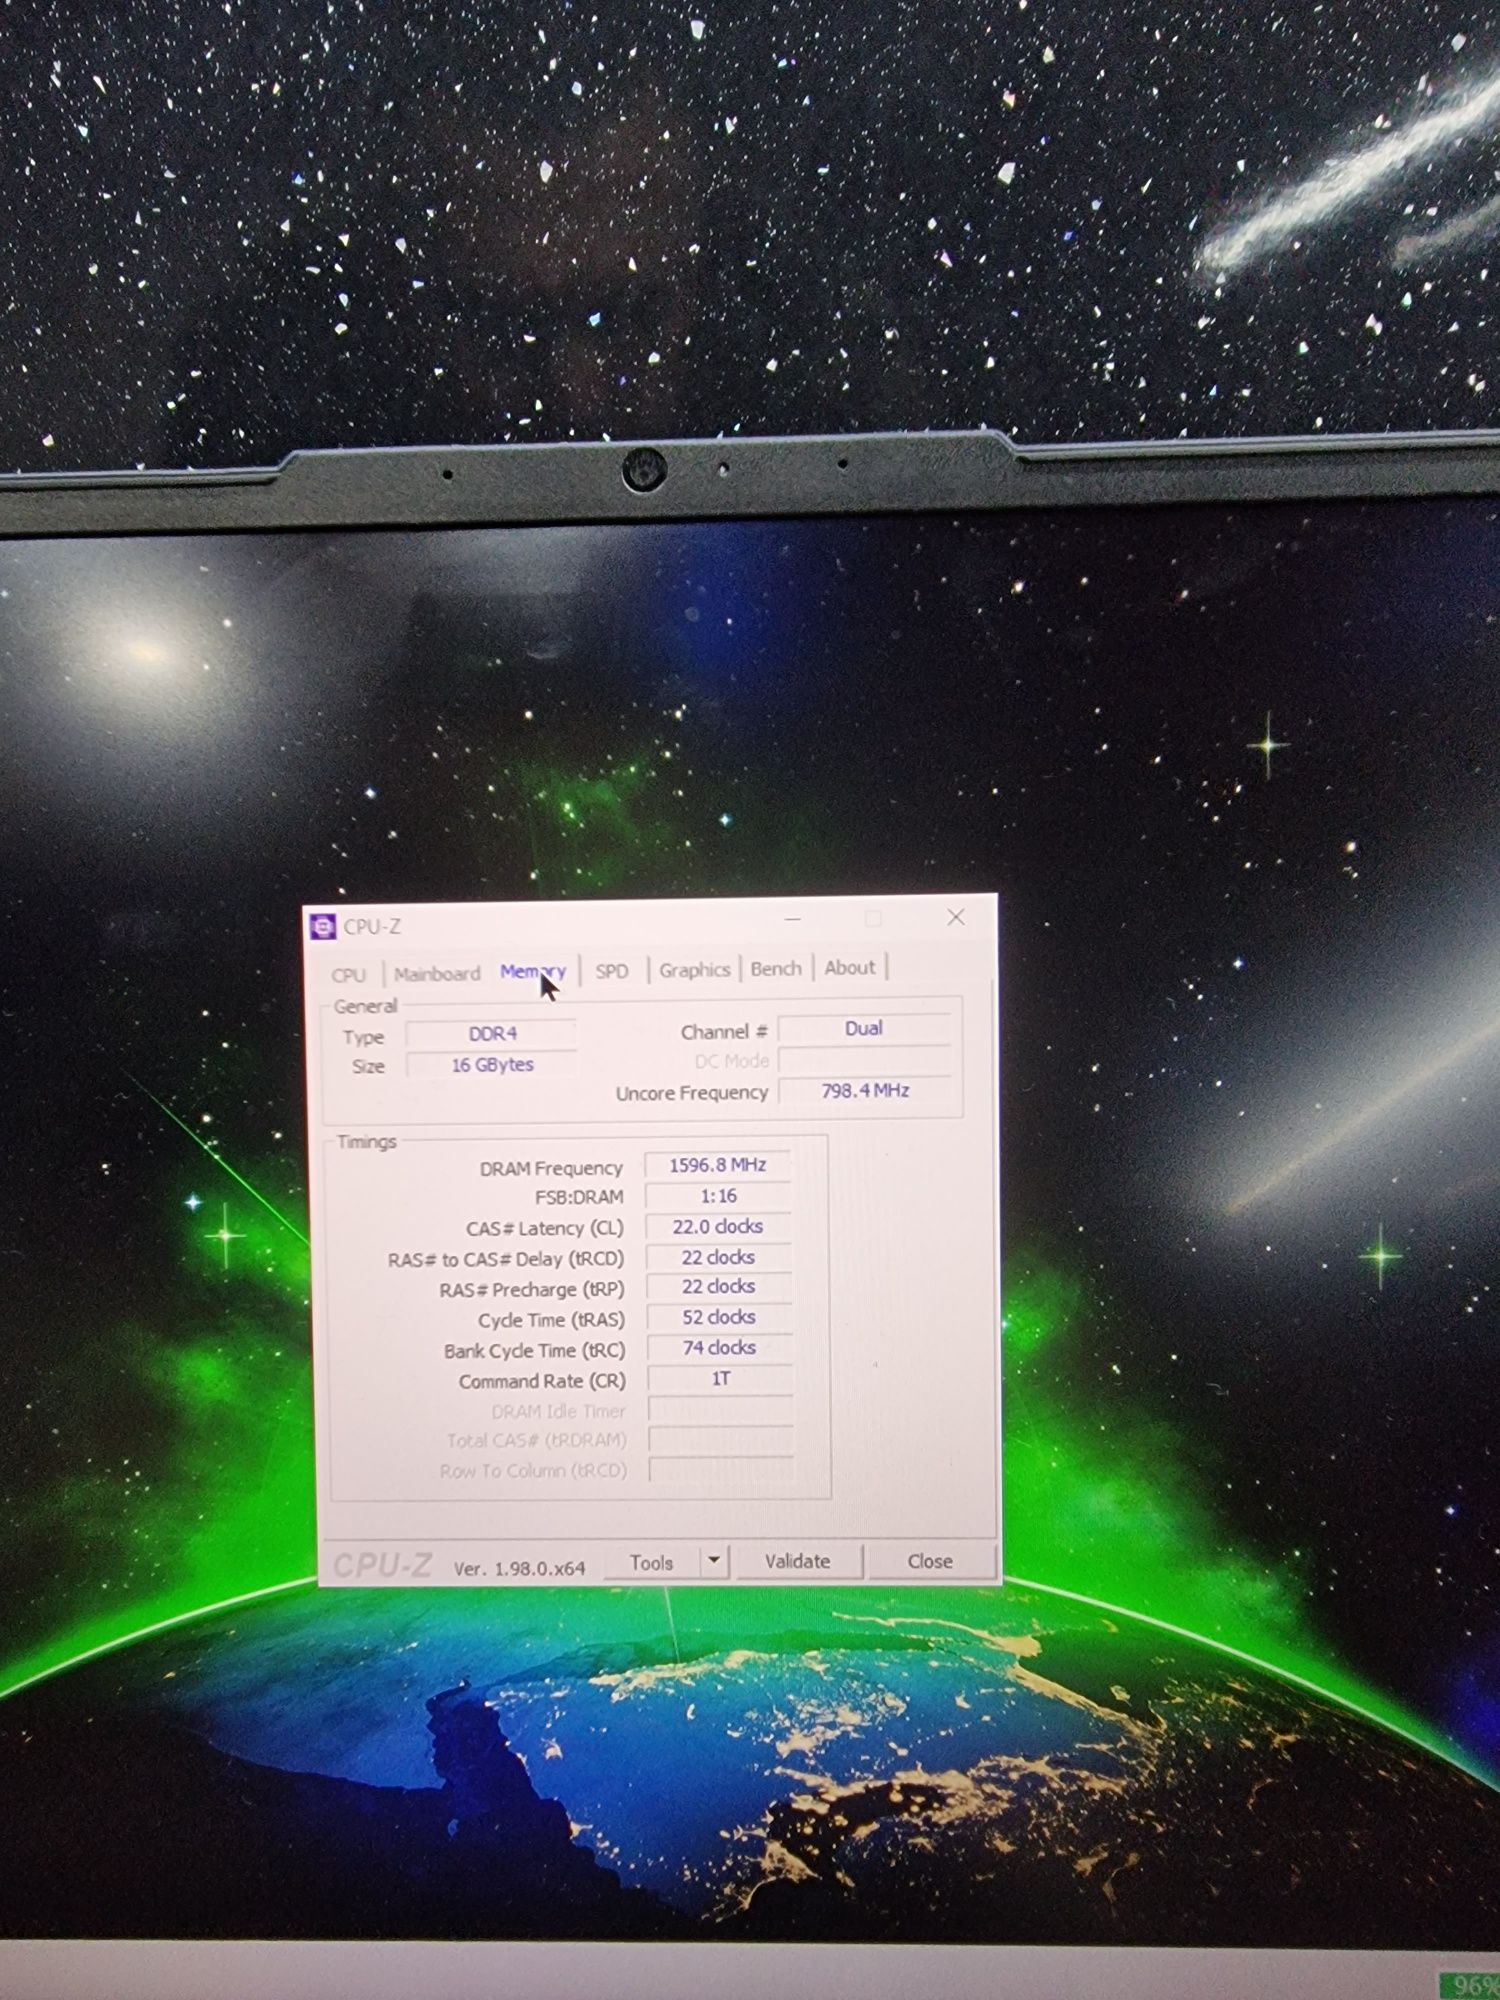Click the CPU-Z title bar icon
This screenshot has width=1500, height=2000.
pyautogui.click(x=323, y=927)
